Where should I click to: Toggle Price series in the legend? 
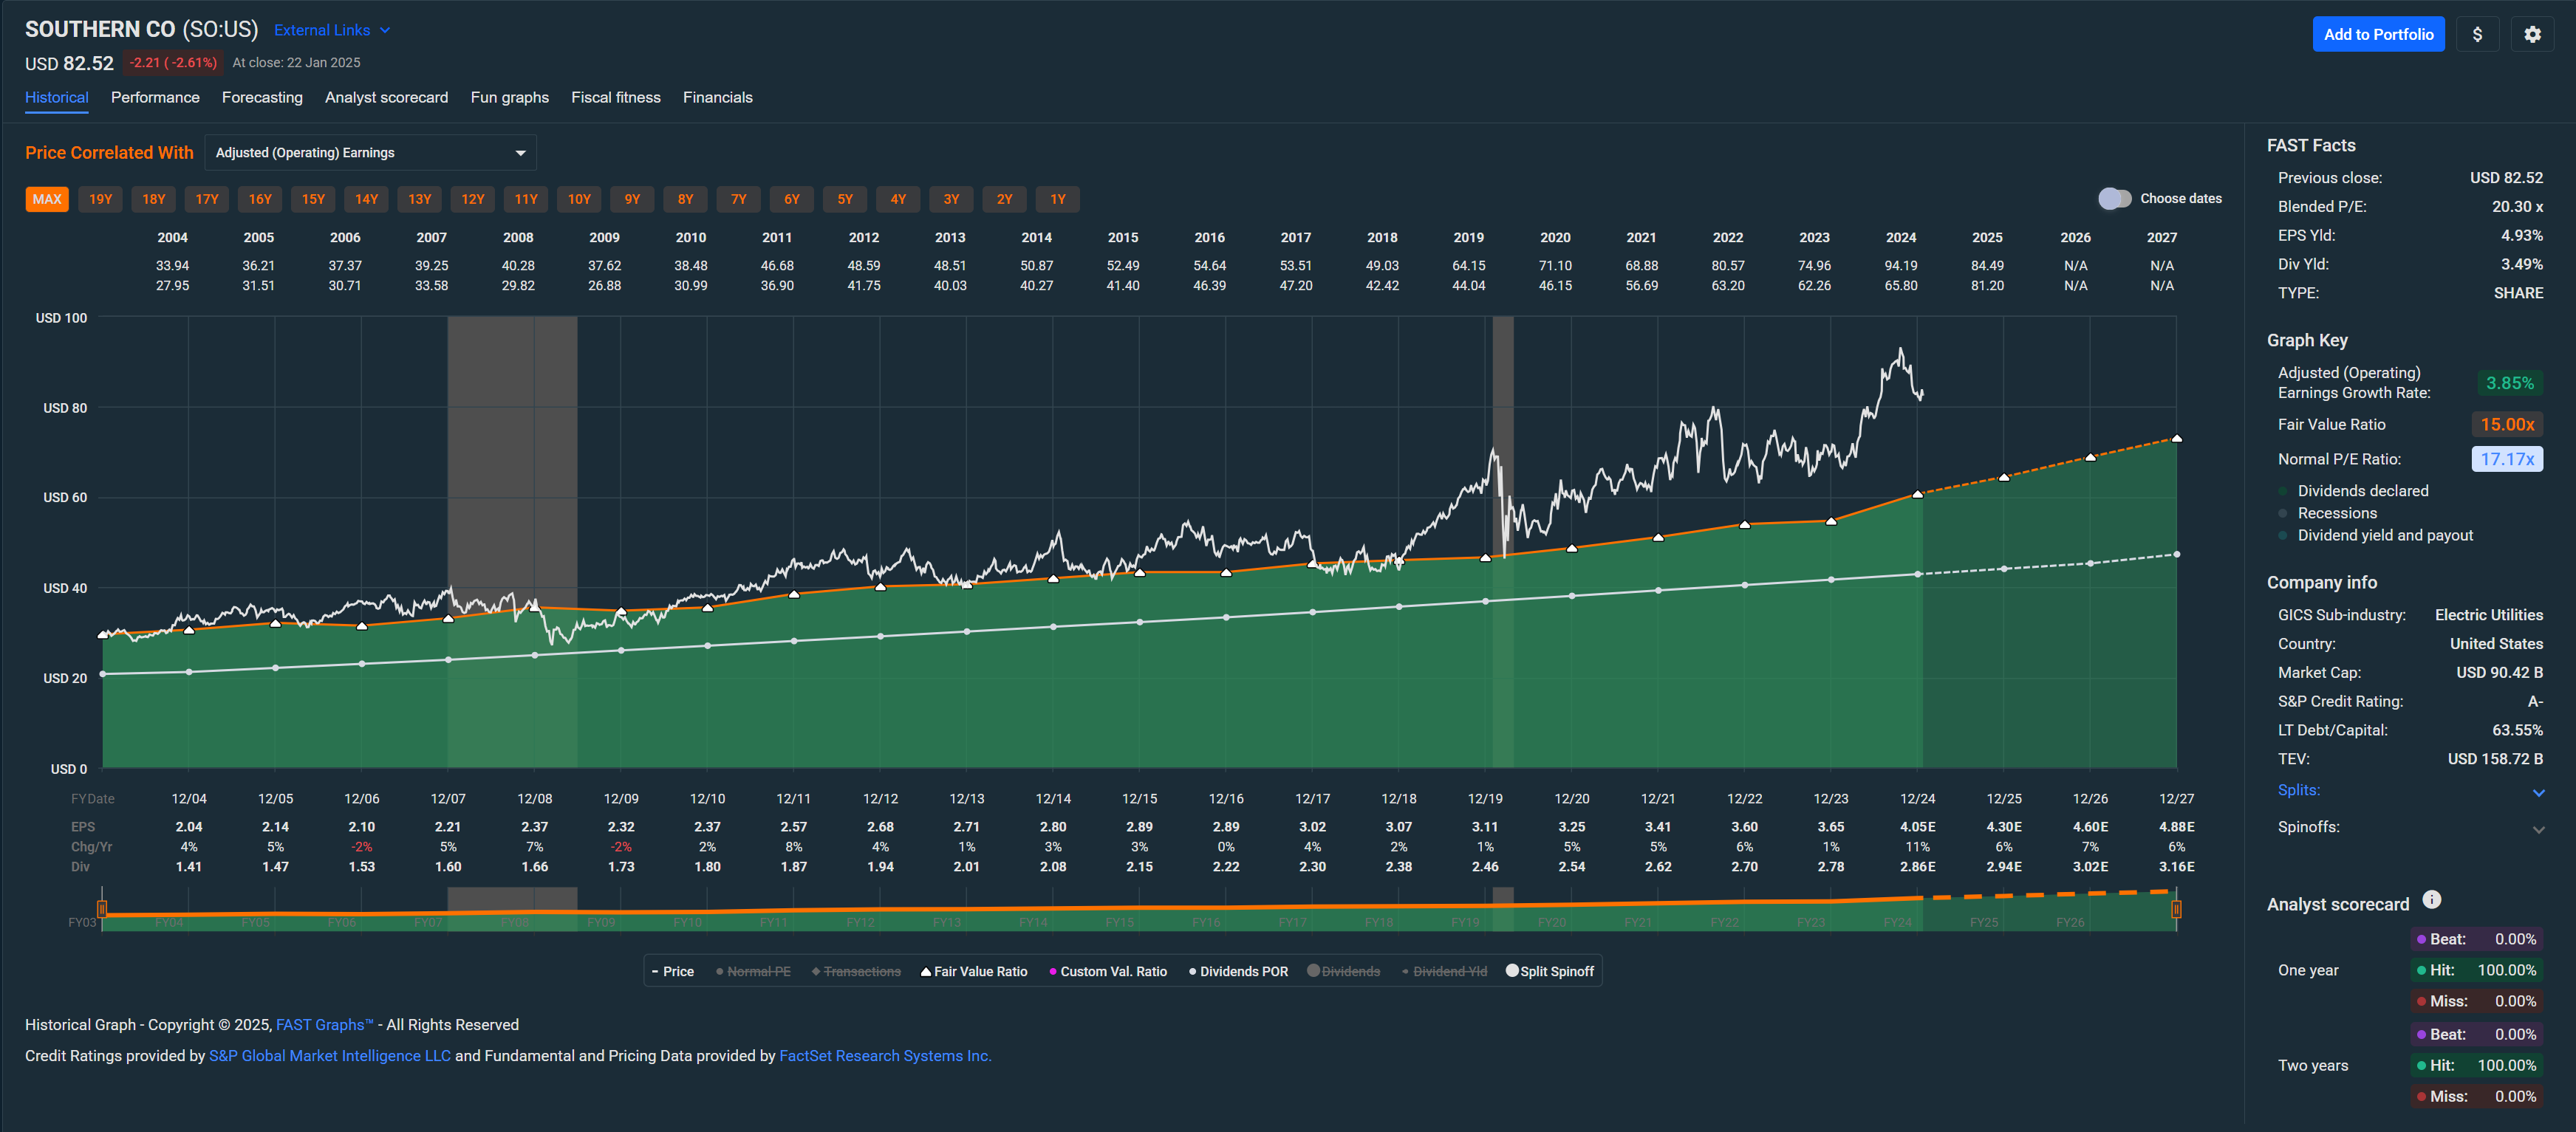(672, 971)
